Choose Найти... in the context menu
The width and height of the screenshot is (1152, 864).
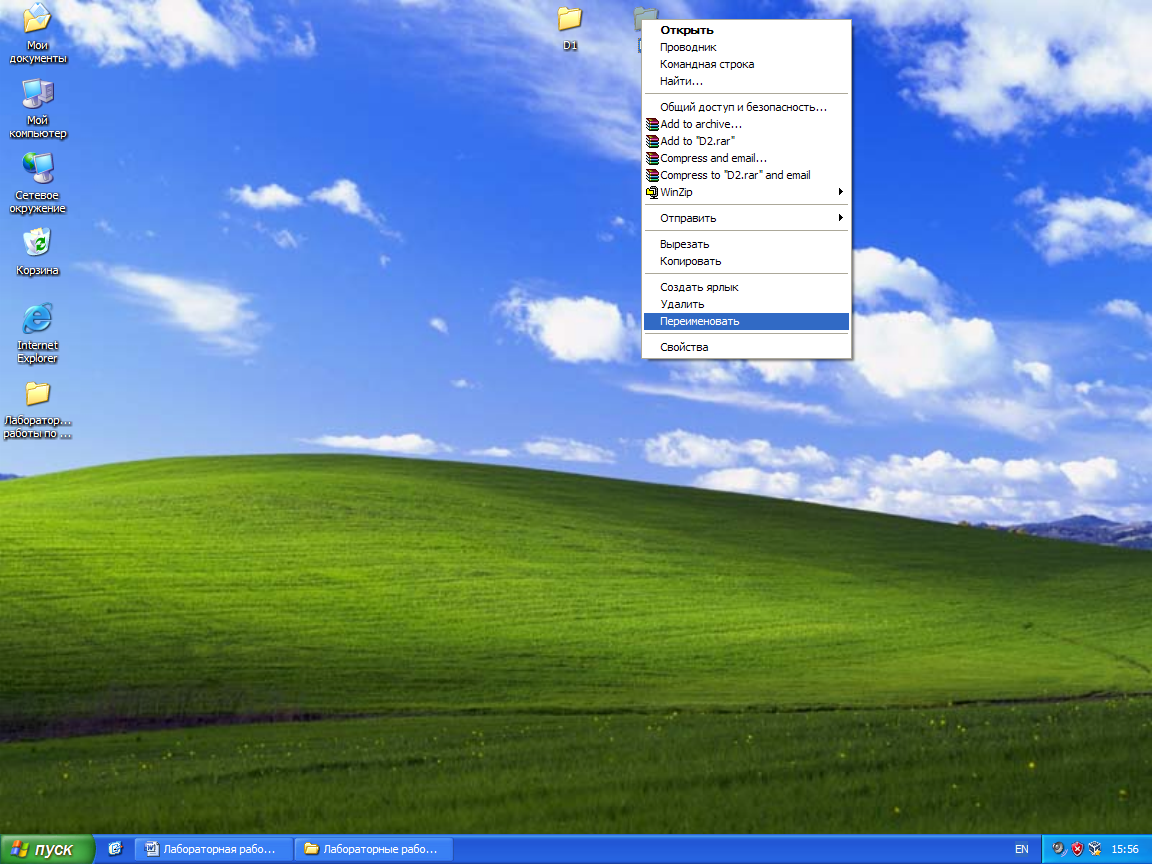click(x=746, y=81)
